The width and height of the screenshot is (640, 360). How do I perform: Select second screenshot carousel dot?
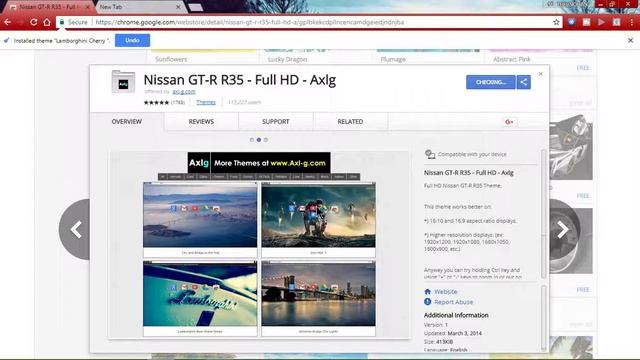tap(259, 140)
